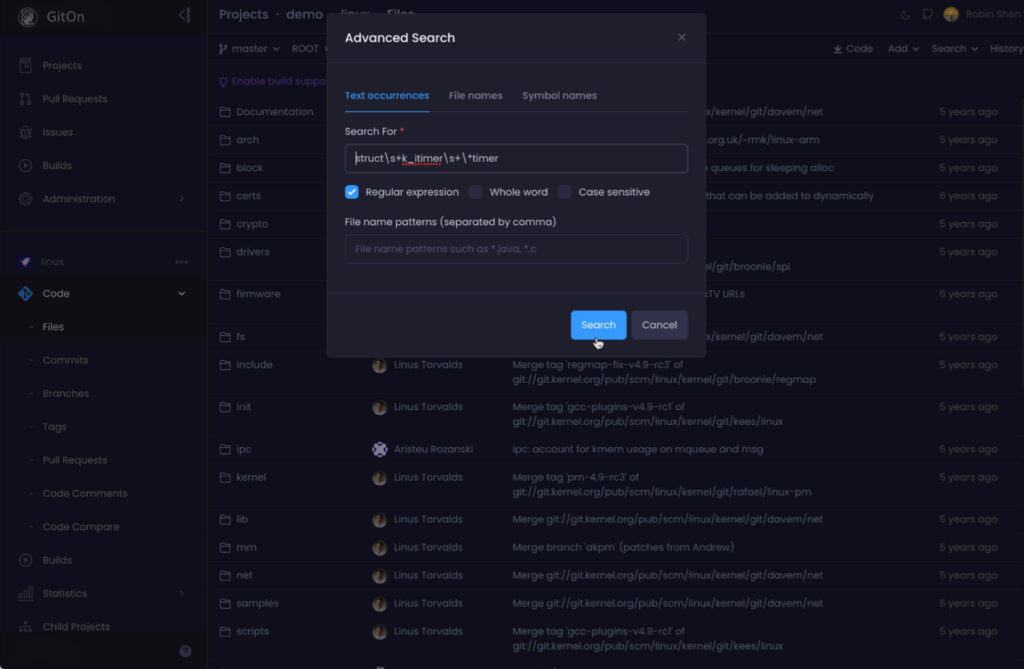Collapse the Code section chevron
The width and height of the screenshot is (1024, 669).
182,293
